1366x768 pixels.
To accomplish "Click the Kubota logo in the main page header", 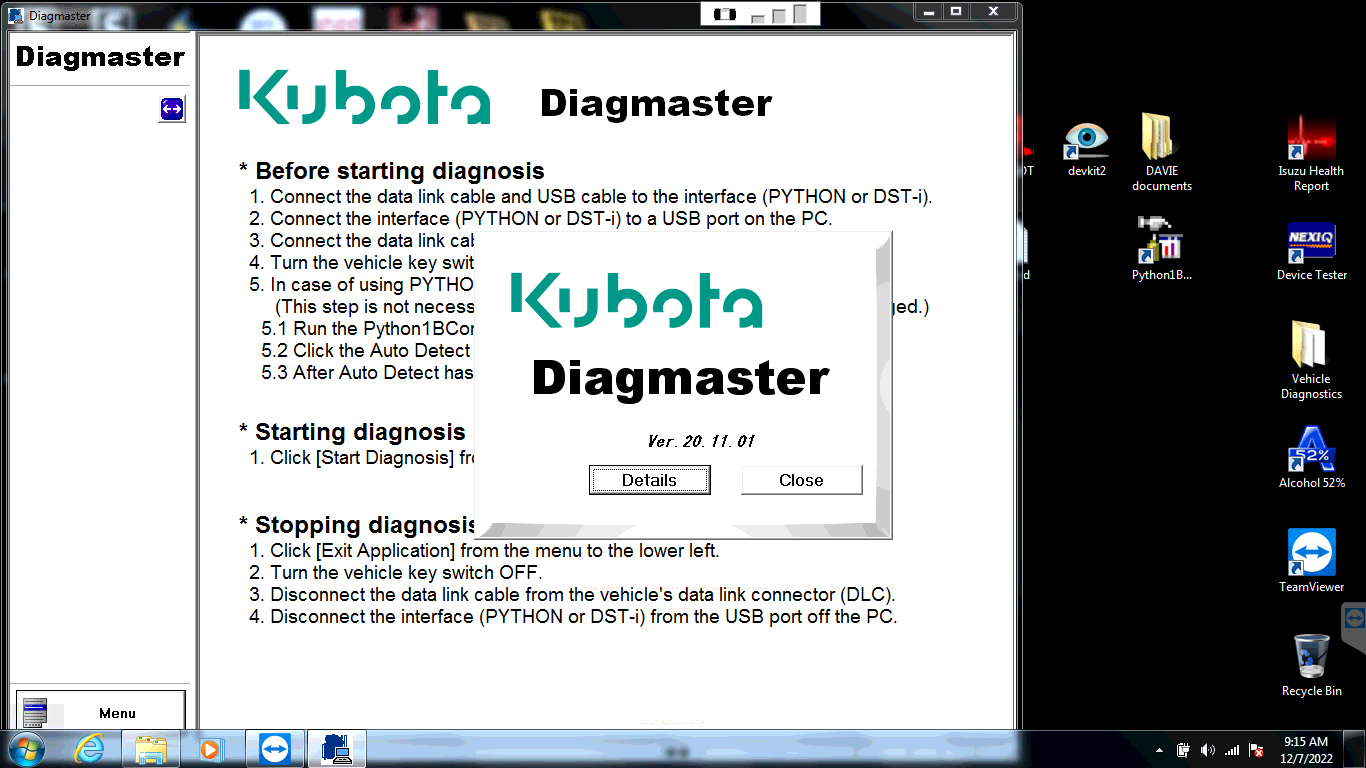I will point(365,97).
